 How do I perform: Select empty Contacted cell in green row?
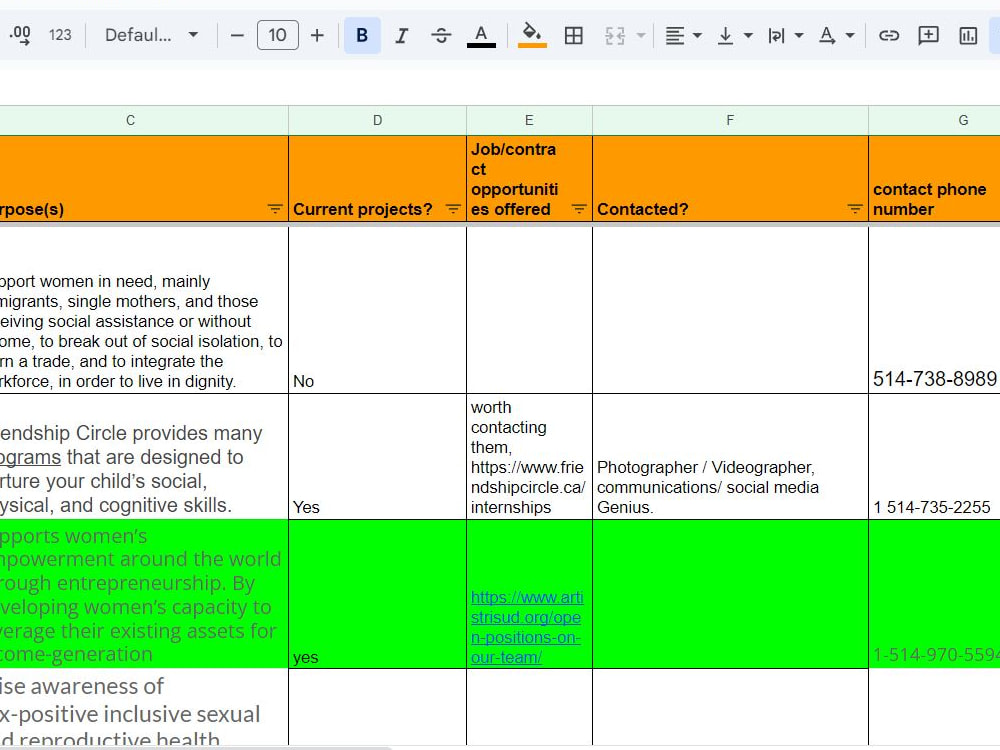tap(730, 594)
